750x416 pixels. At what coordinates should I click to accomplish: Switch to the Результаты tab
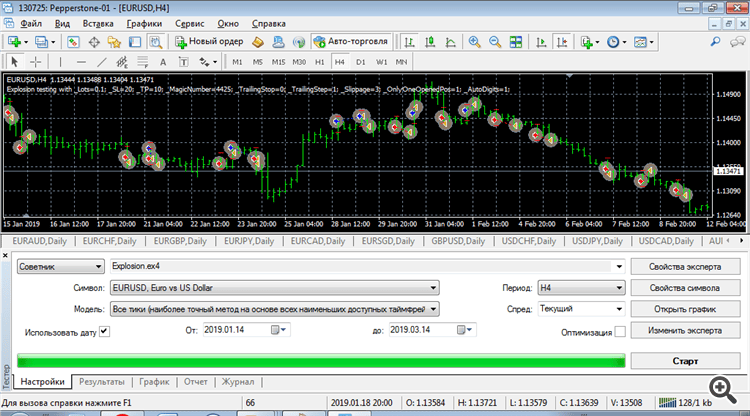point(102,382)
